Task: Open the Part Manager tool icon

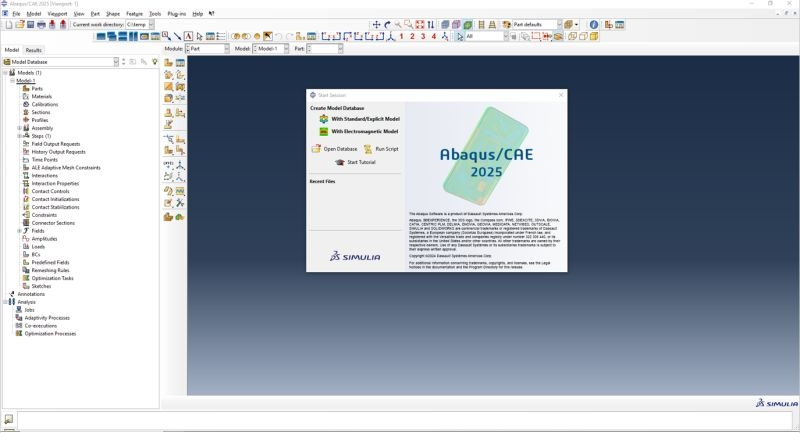Action: (x=180, y=63)
